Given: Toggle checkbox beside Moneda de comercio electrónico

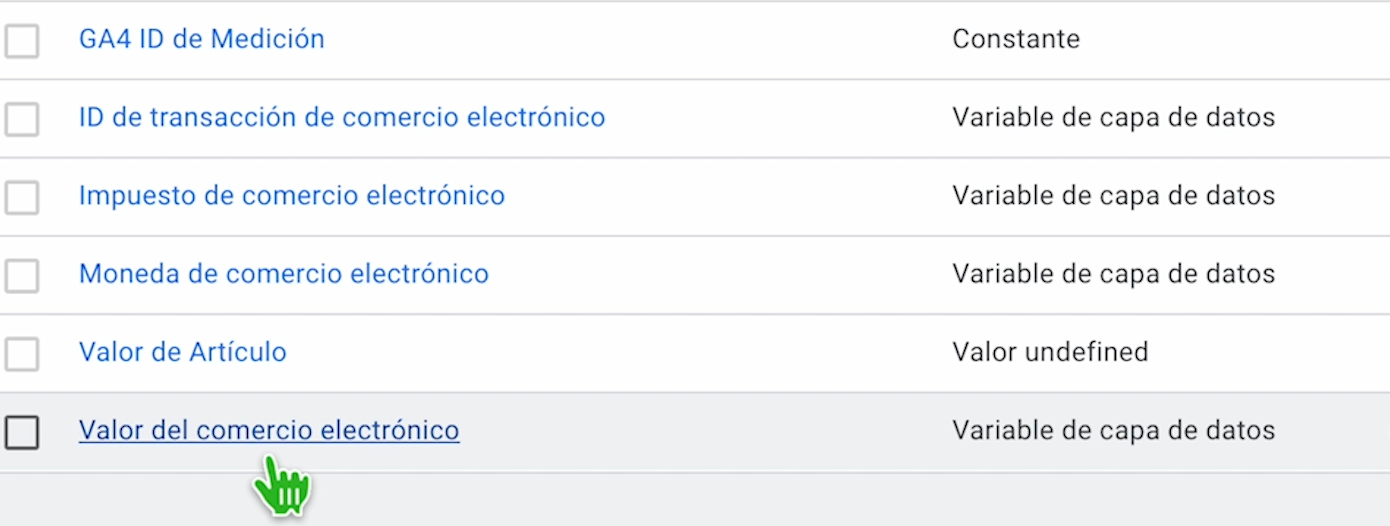Looking at the screenshot, I should coord(22,275).
